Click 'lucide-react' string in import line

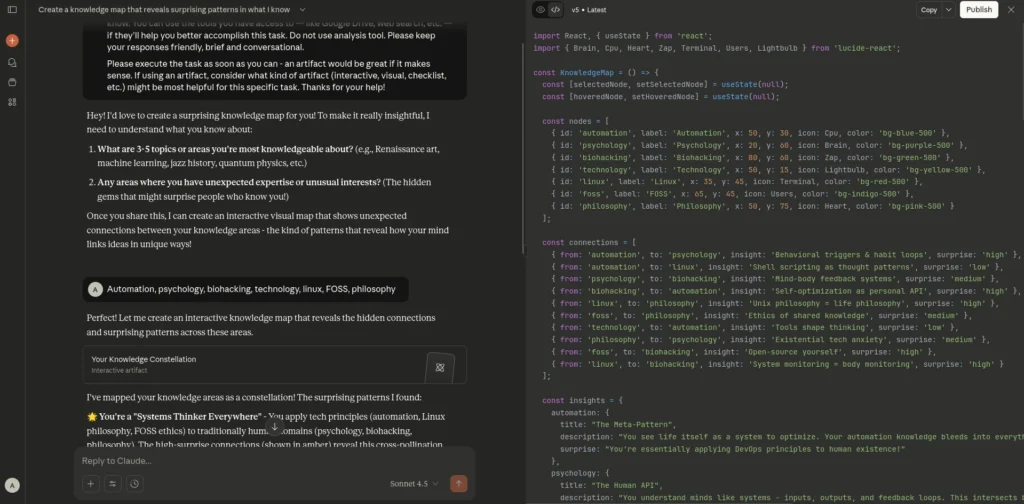pos(866,48)
